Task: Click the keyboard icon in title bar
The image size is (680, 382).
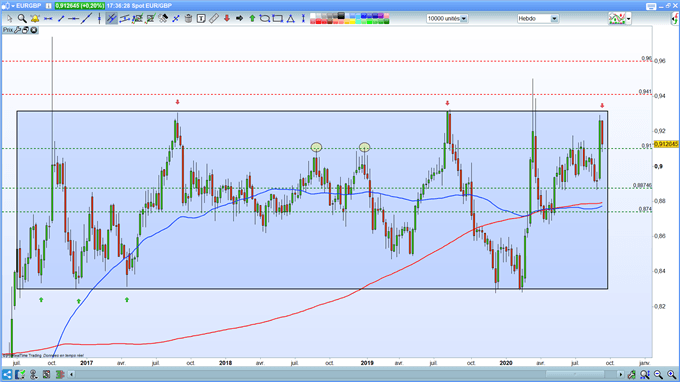Action: (651, 6)
